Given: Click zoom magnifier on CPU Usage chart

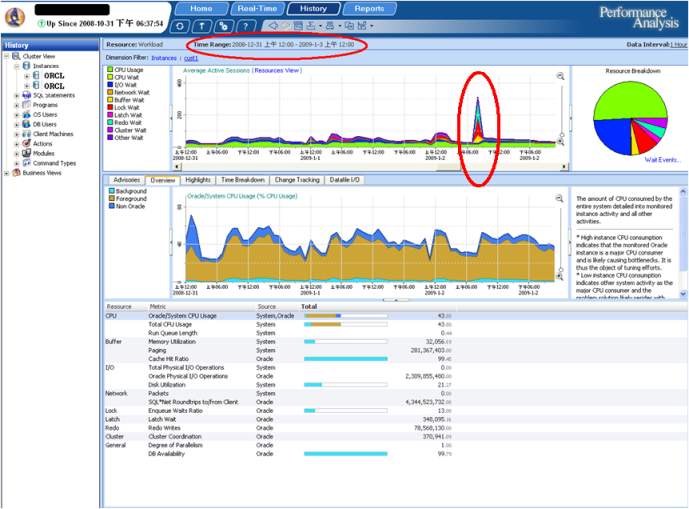Looking at the screenshot, I should coord(561,196).
